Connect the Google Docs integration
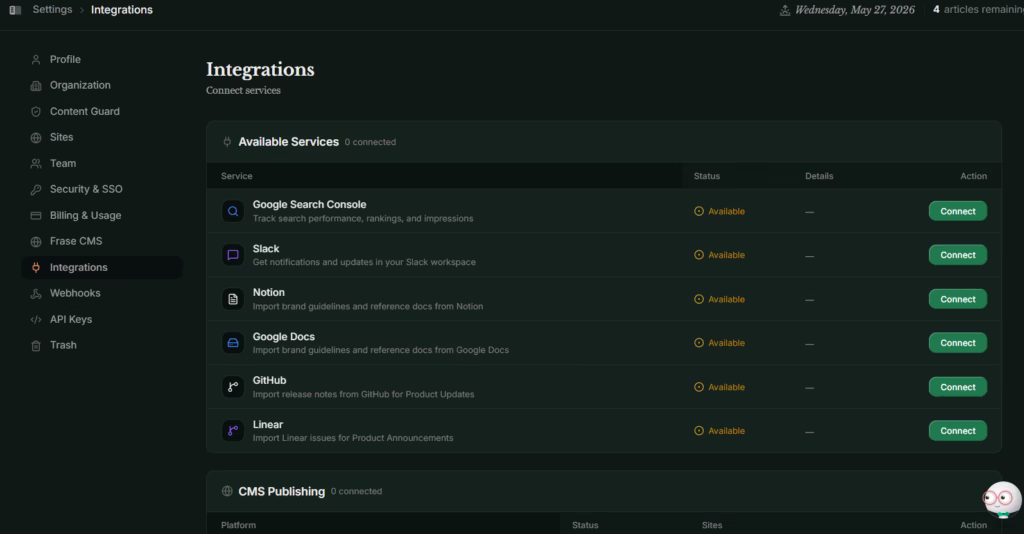Viewport: 1024px width, 534px height. click(957, 343)
